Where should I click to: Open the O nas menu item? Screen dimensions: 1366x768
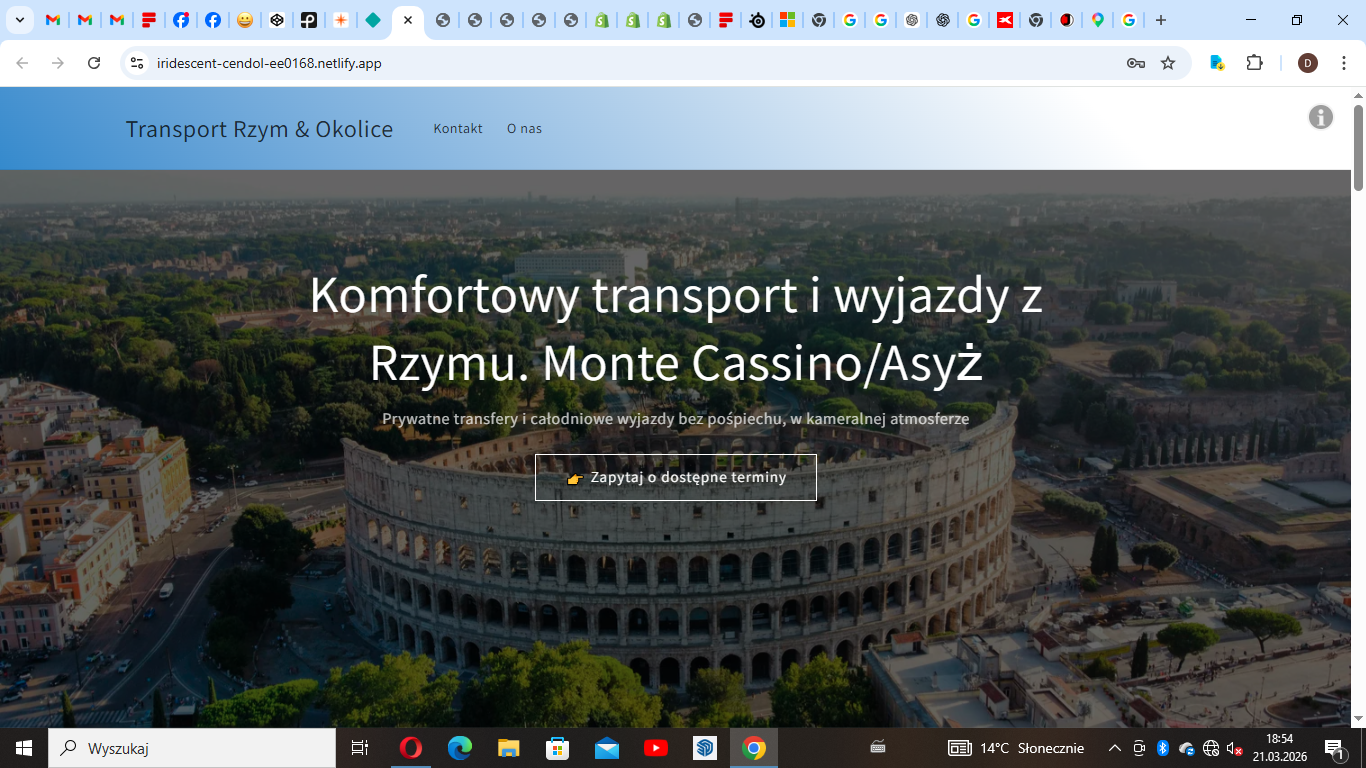(524, 128)
